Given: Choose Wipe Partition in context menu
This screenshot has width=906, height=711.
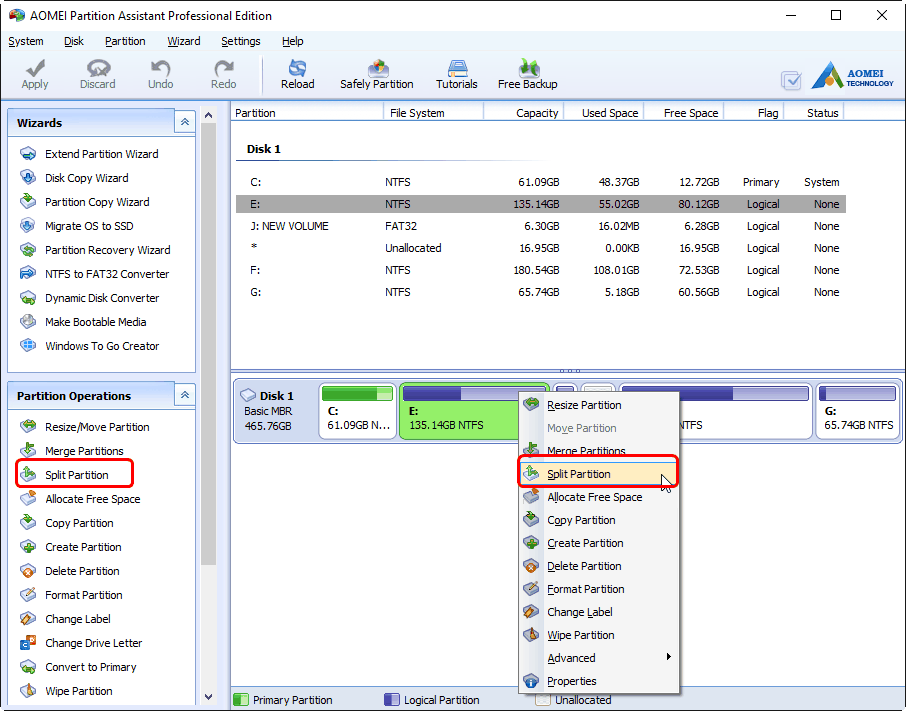Looking at the screenshot, I should [598, 635].
